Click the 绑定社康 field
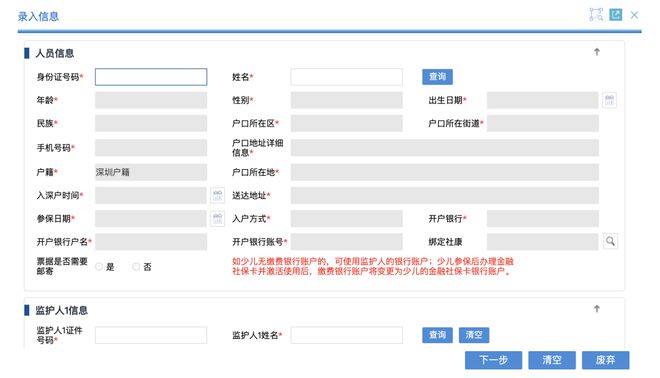660x378 pixels. pyautogui.click(x=543, y=242)
